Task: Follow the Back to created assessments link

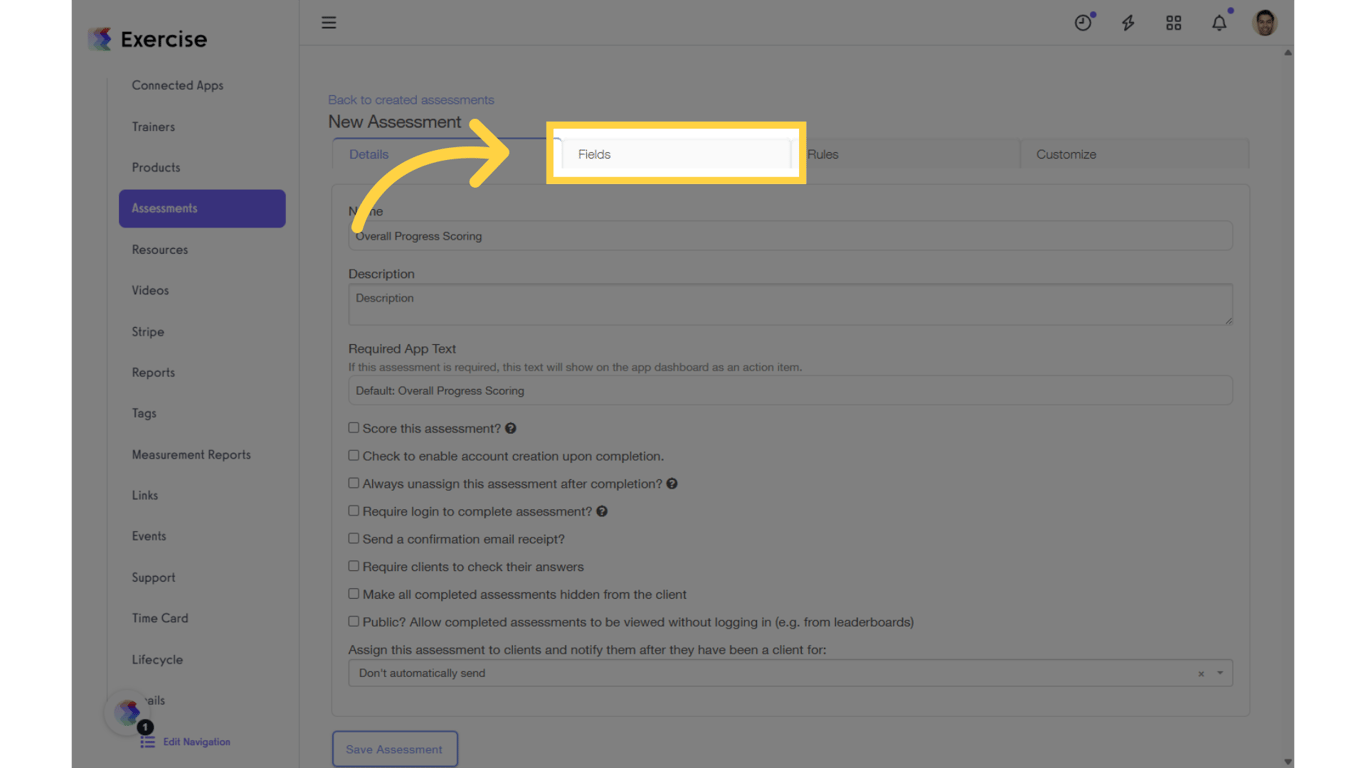Action: (411, 99)
